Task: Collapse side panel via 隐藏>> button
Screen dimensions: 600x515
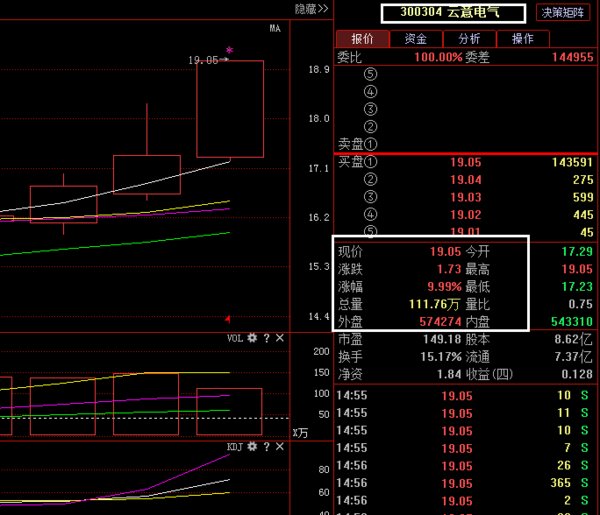Action: point(311,9)
